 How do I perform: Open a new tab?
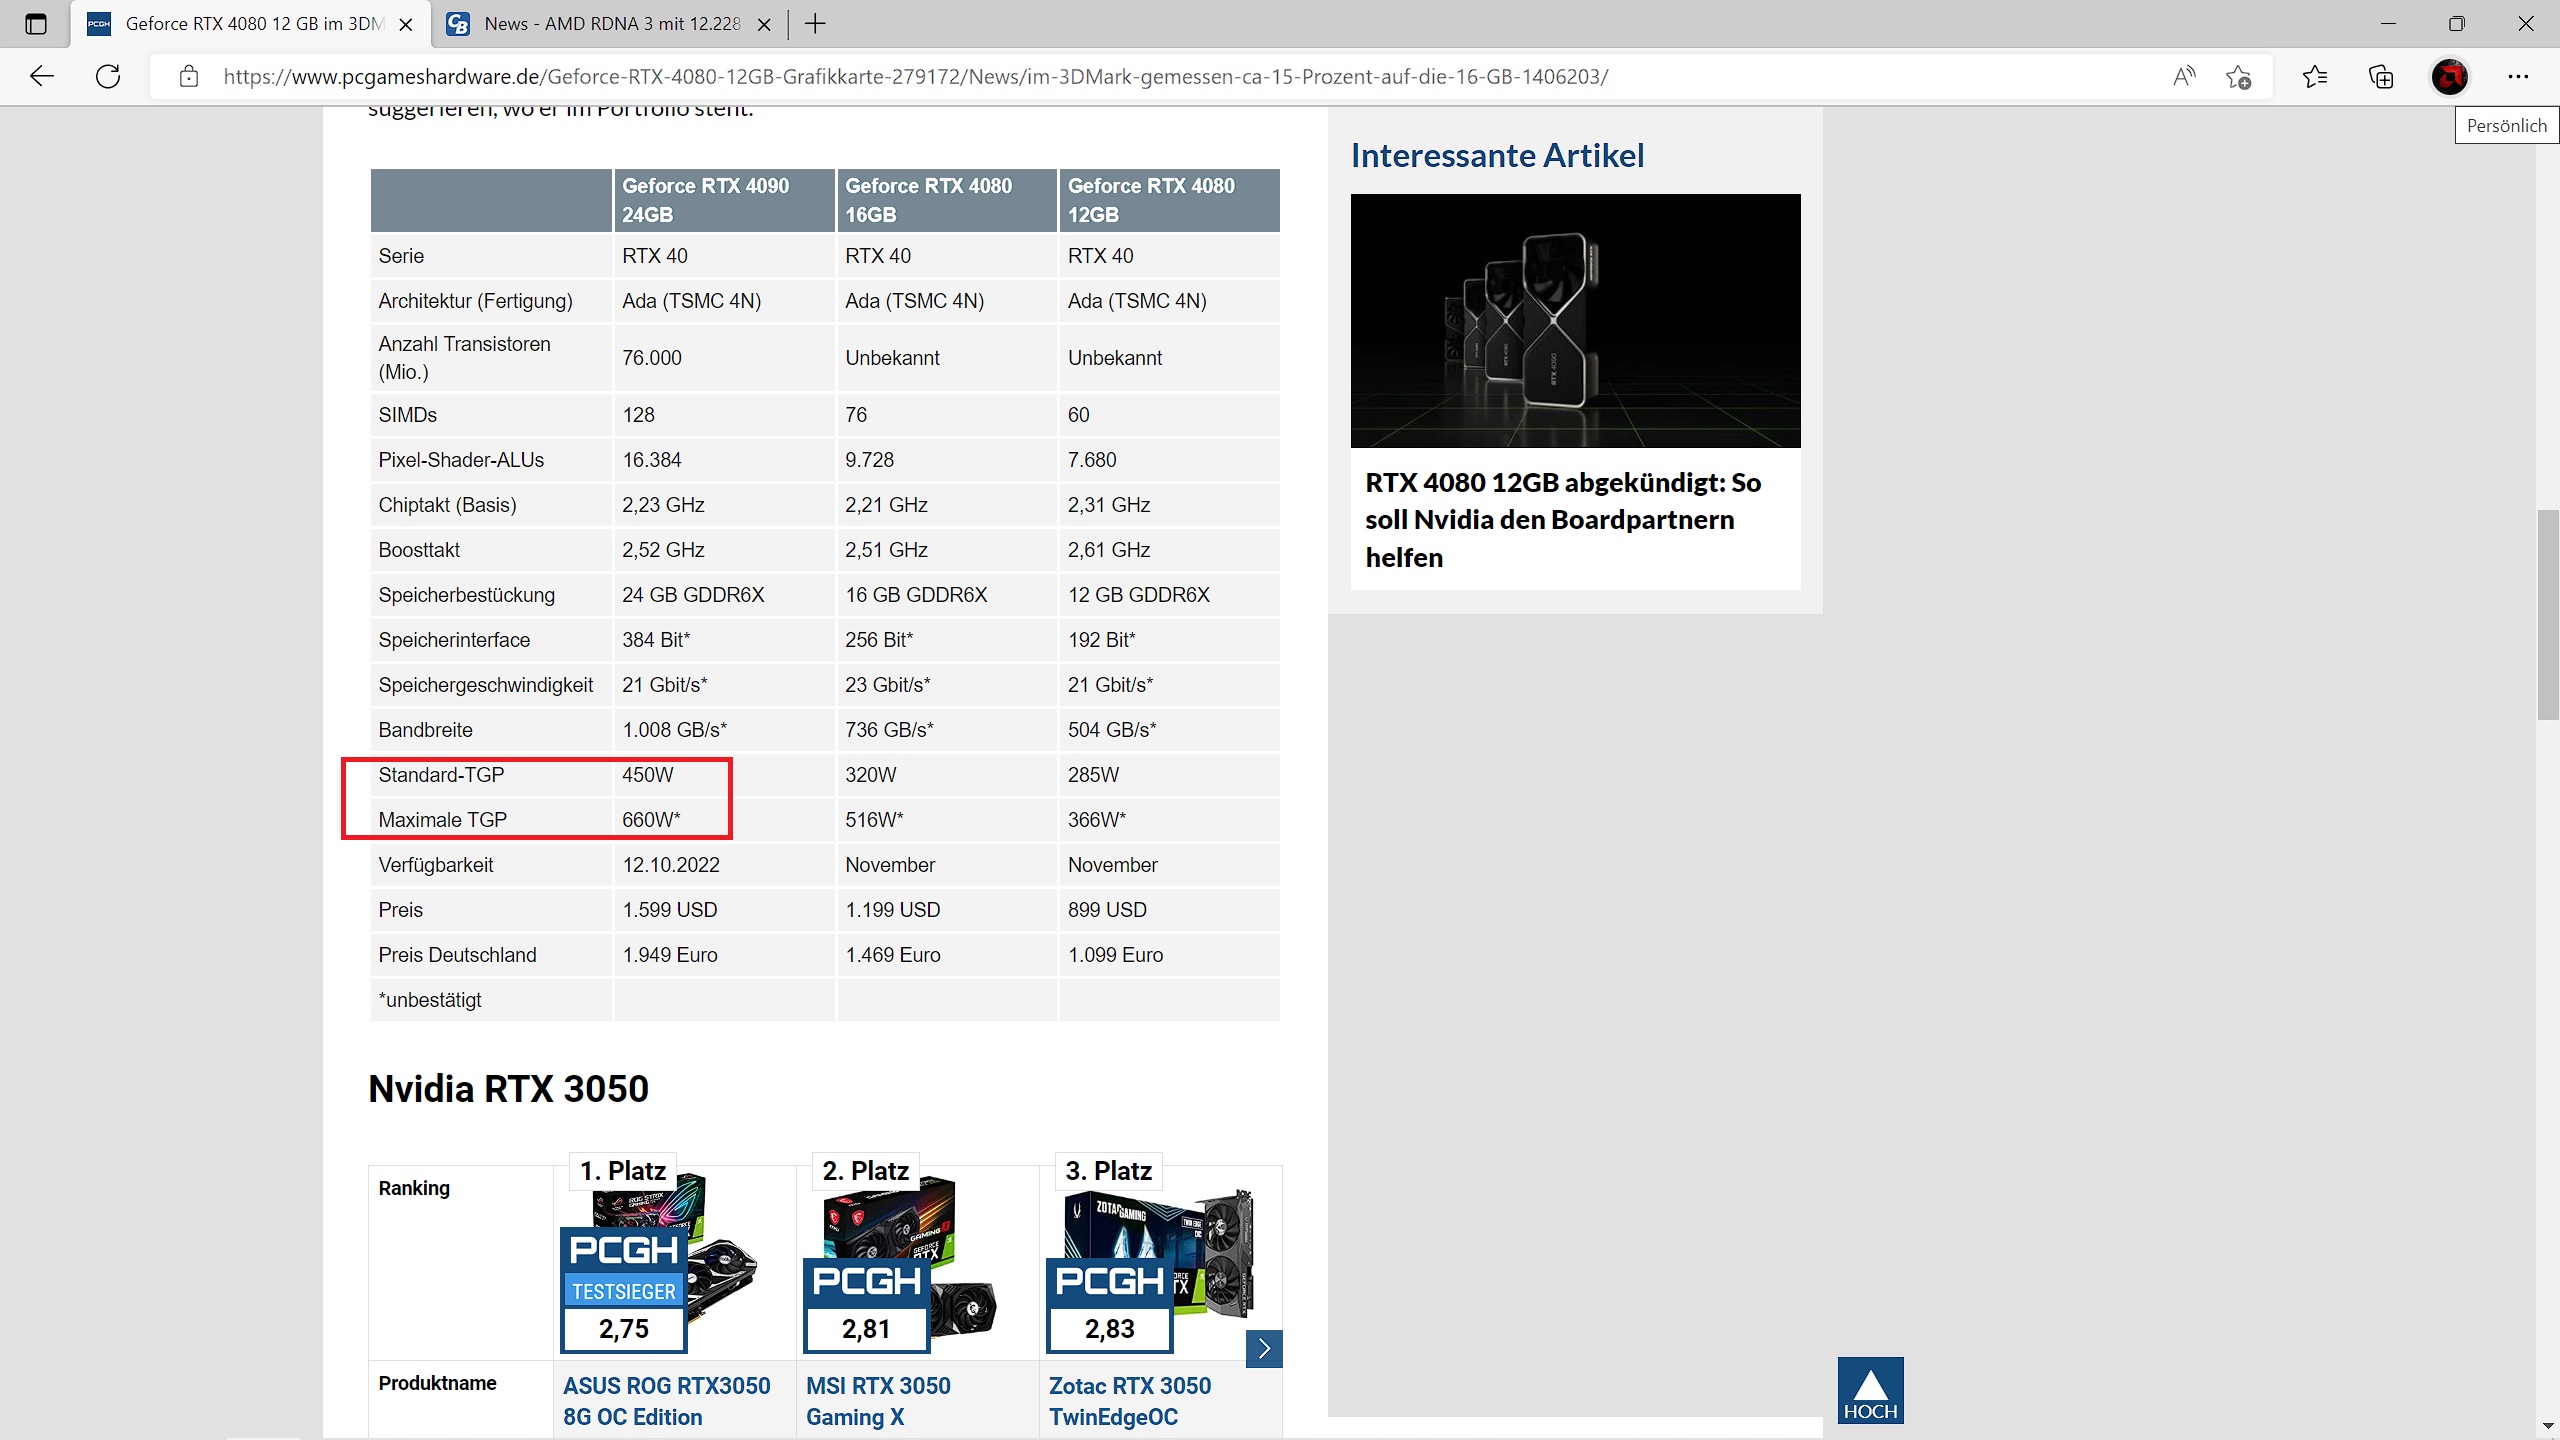pos(815,24)
